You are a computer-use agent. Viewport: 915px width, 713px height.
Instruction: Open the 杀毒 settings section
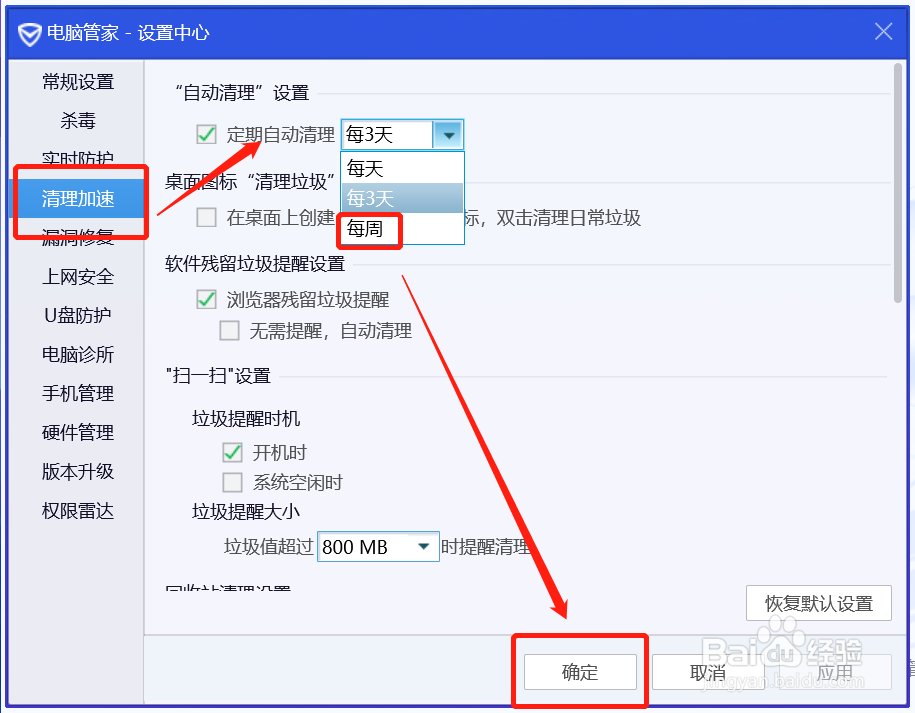78,120
